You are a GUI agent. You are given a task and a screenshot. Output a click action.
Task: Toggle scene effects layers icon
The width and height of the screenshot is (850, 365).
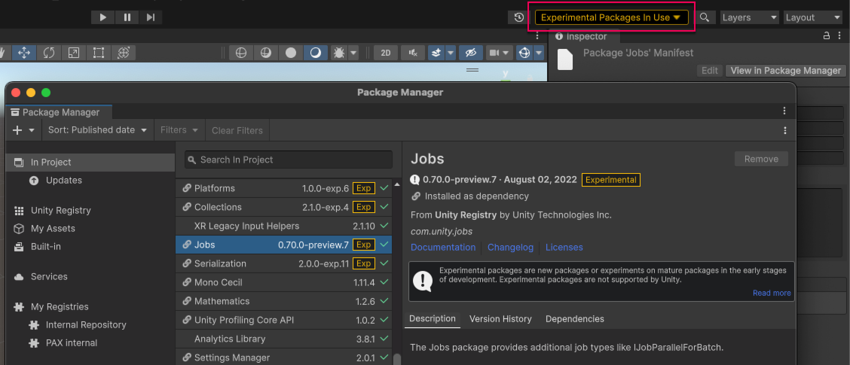436,53
